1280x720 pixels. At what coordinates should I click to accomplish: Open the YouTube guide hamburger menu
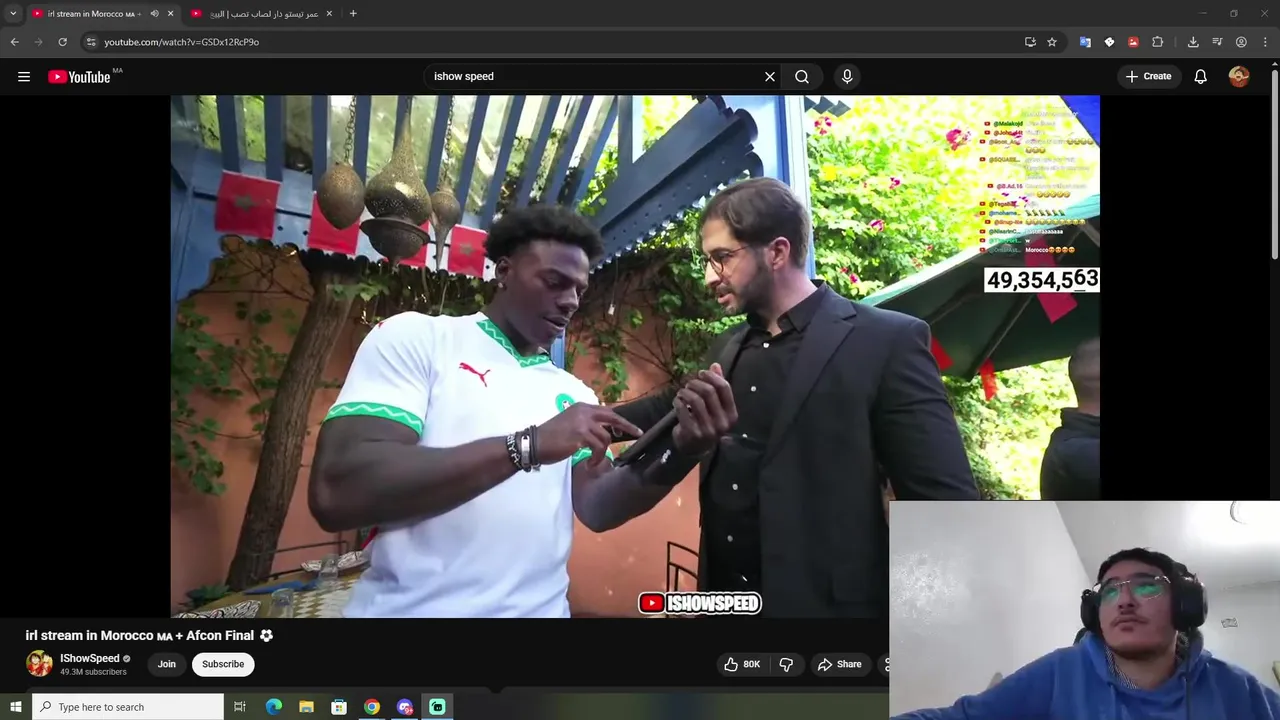[24, 76]
